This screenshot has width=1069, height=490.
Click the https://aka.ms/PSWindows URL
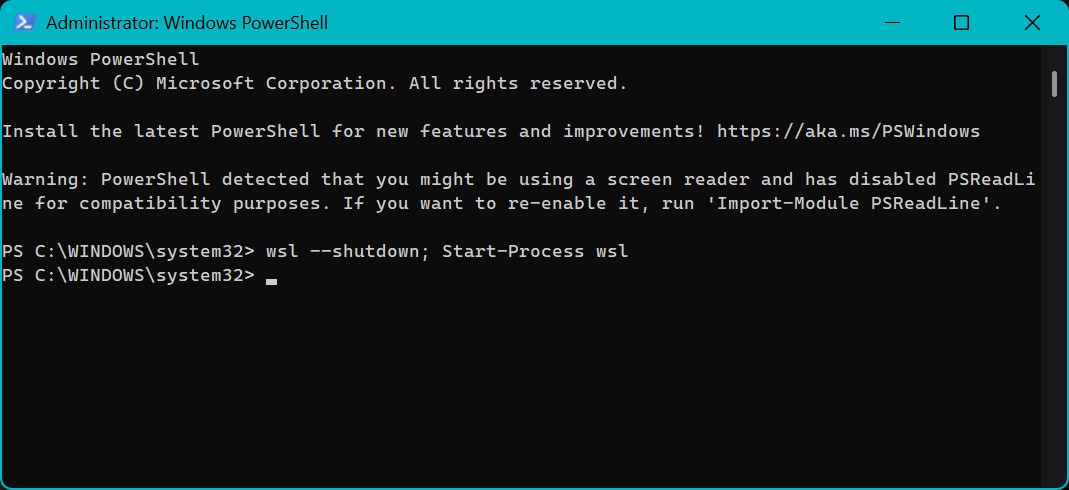[x=848, y=132]
